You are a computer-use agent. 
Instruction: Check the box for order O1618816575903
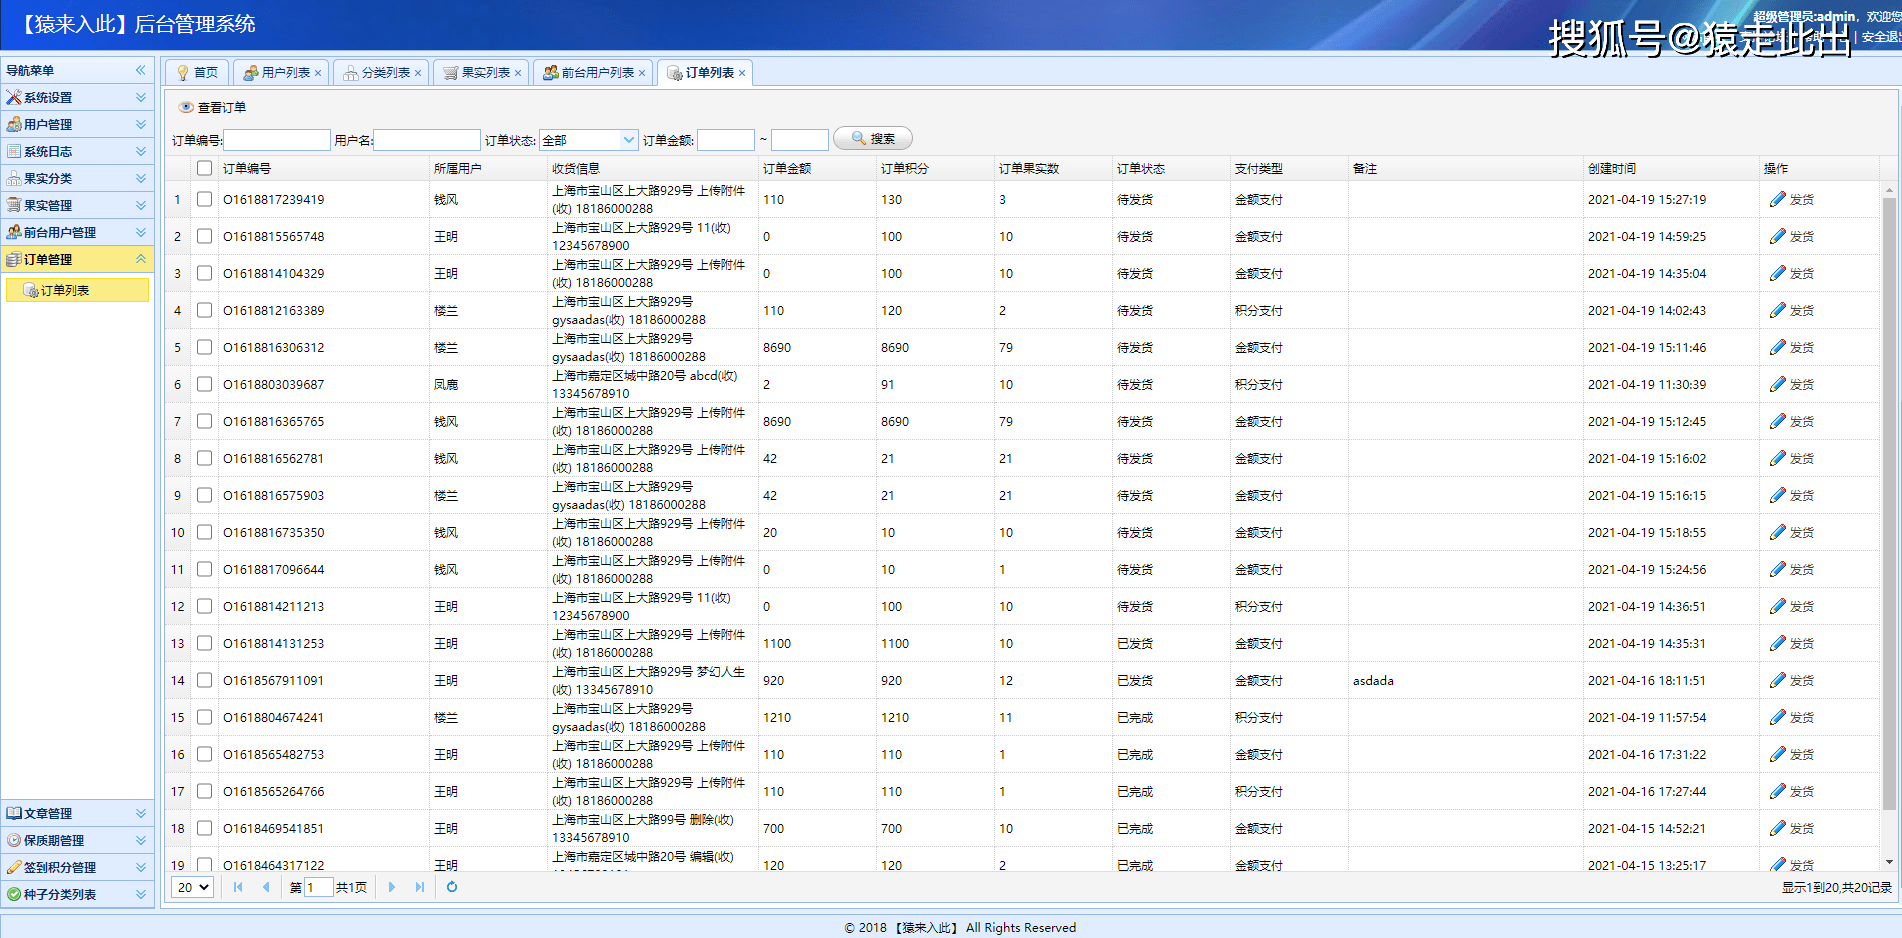(x=205, y=495)
